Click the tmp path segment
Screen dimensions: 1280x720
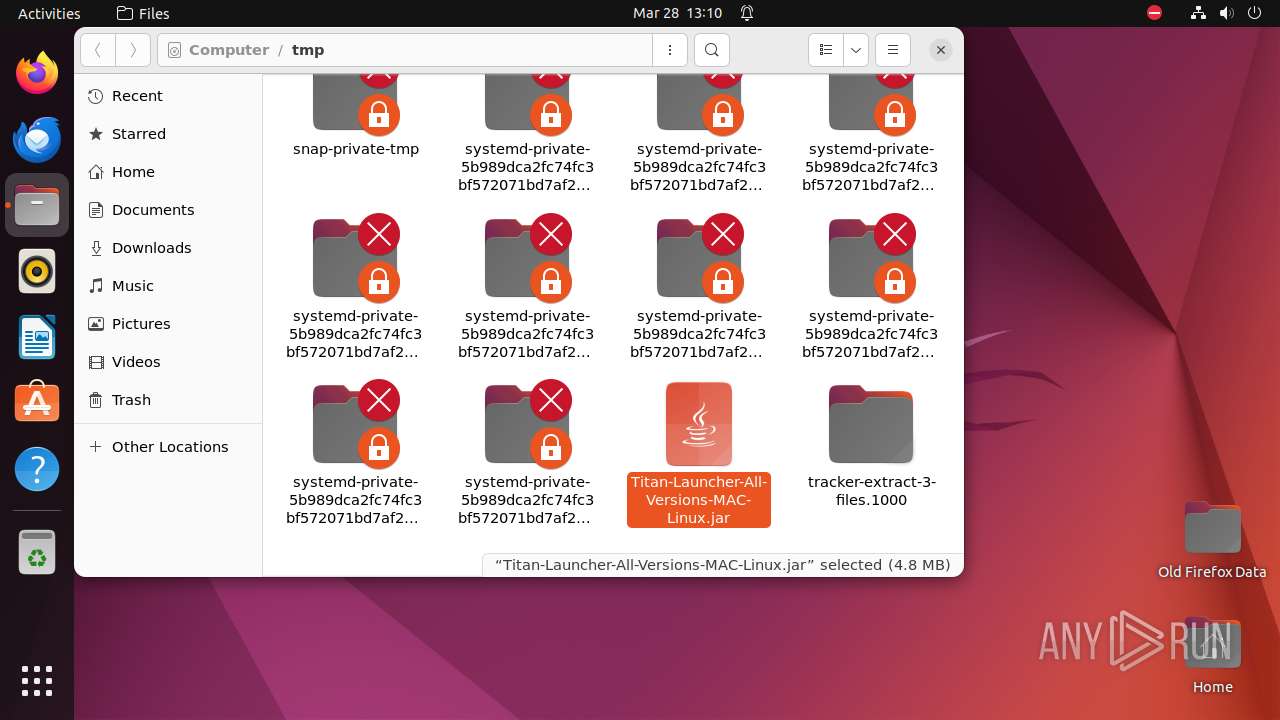[x=308, y=50]
